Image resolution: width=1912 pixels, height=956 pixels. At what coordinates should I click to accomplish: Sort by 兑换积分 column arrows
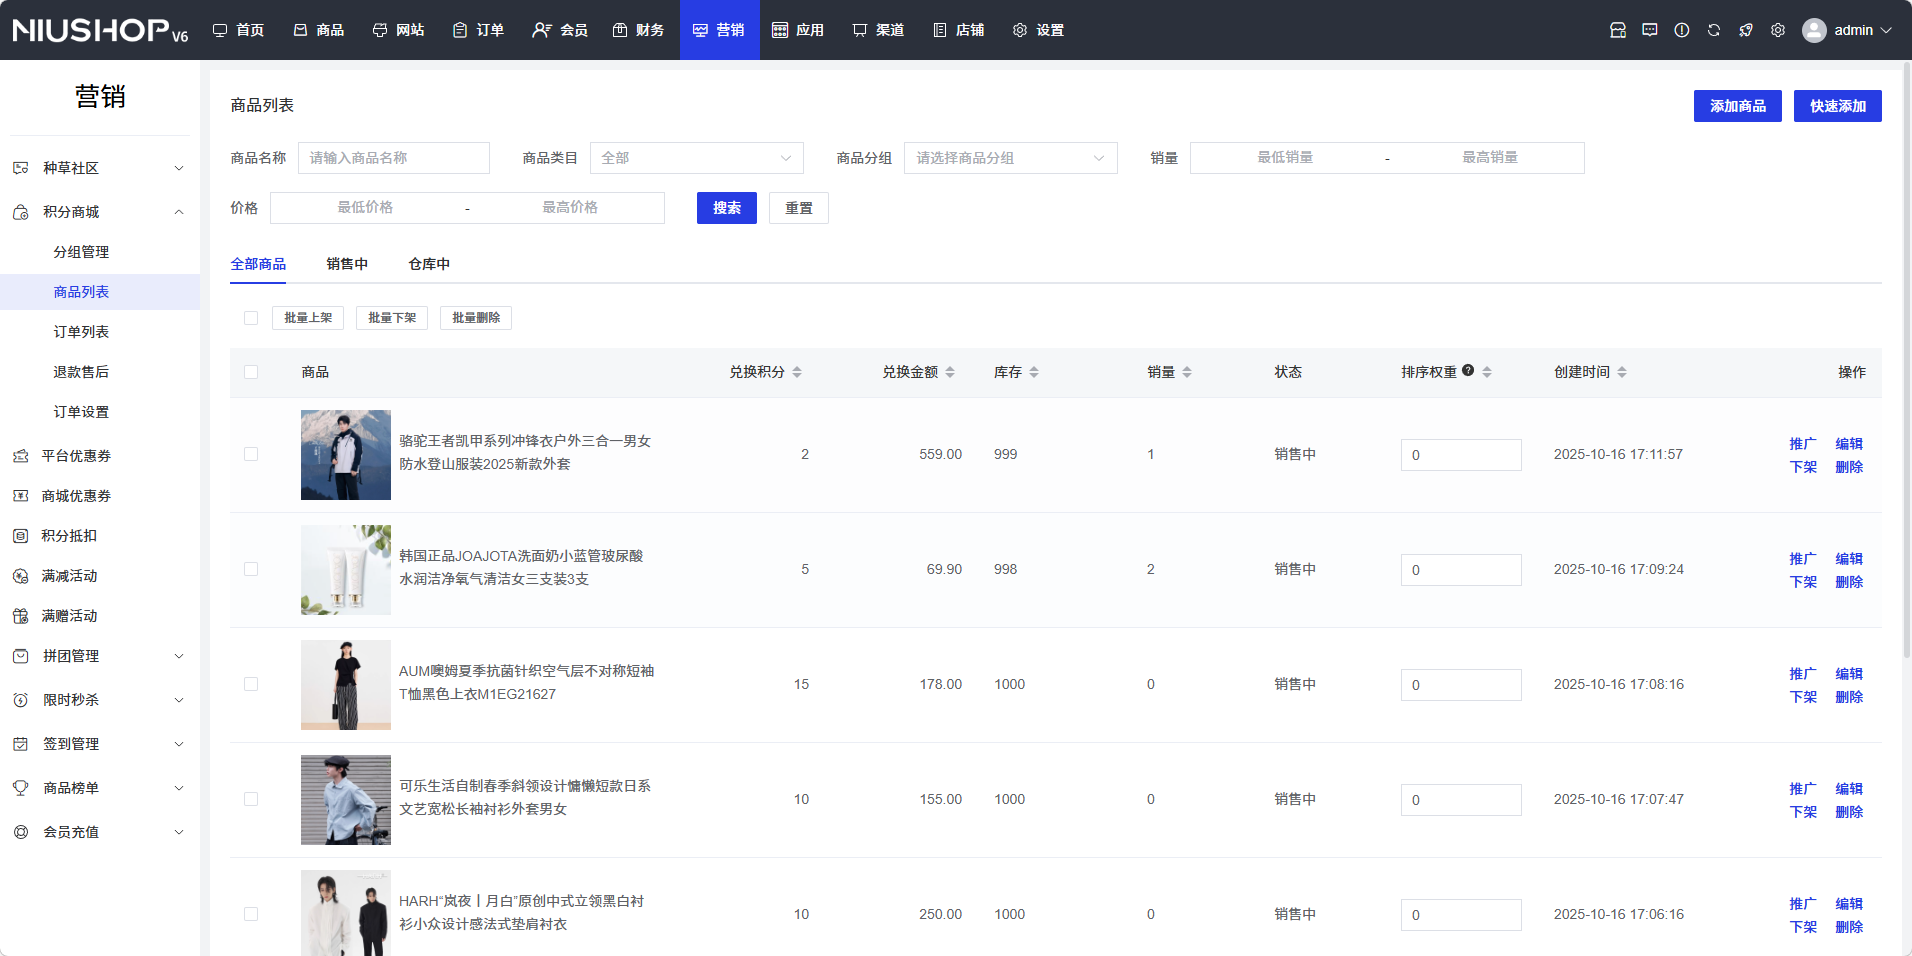tap(797, 372)
